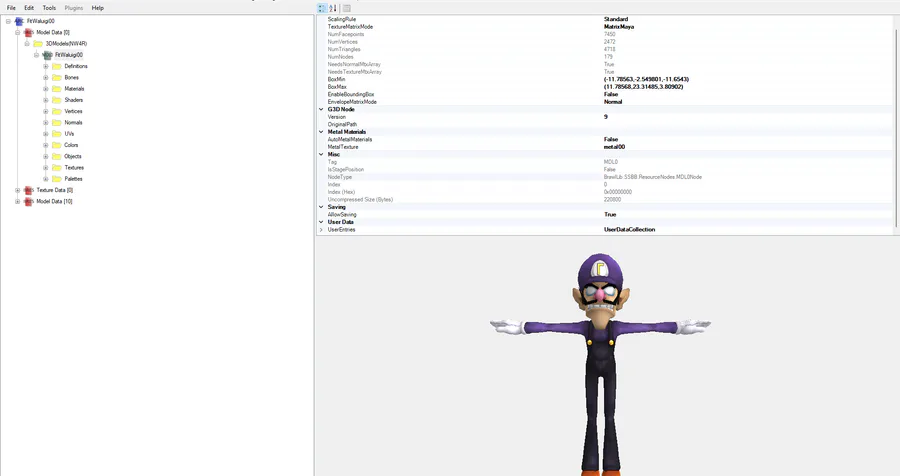Expand the Textures folder
The width and height of the screenshot is (900, 476).
click(46, 168)
